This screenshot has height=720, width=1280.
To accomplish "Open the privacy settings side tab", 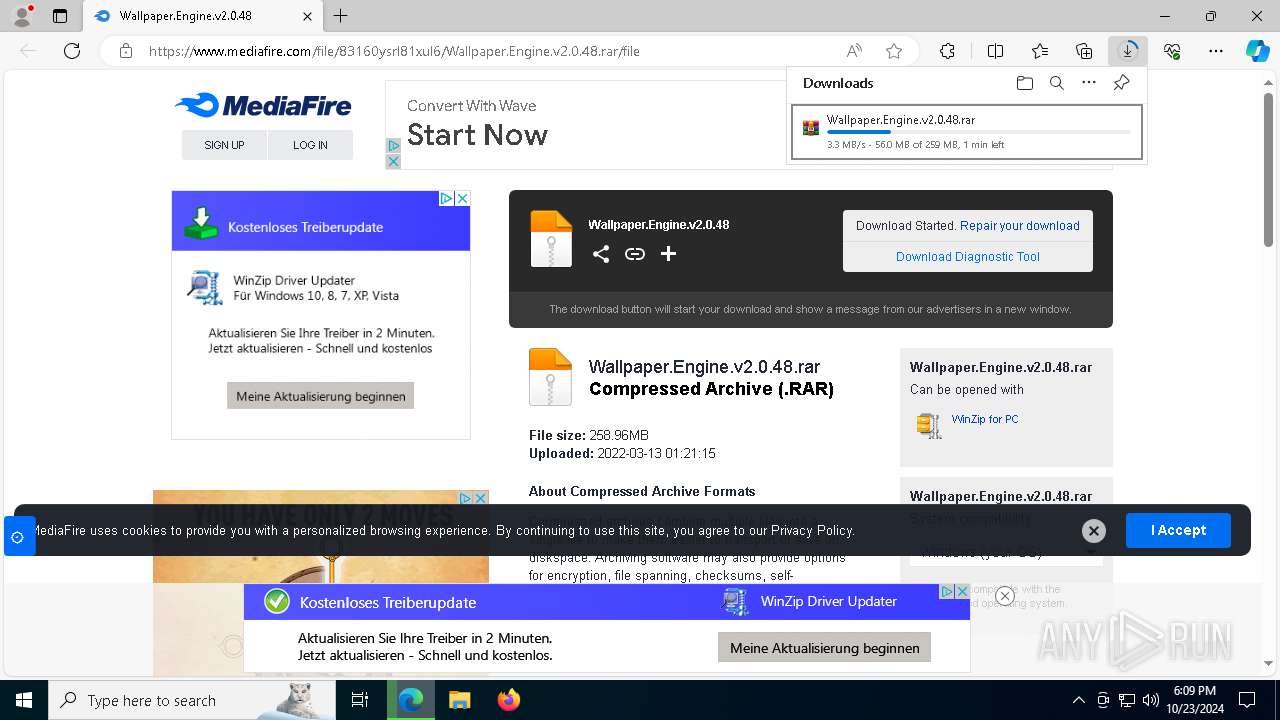I will [x=17, y=537].
